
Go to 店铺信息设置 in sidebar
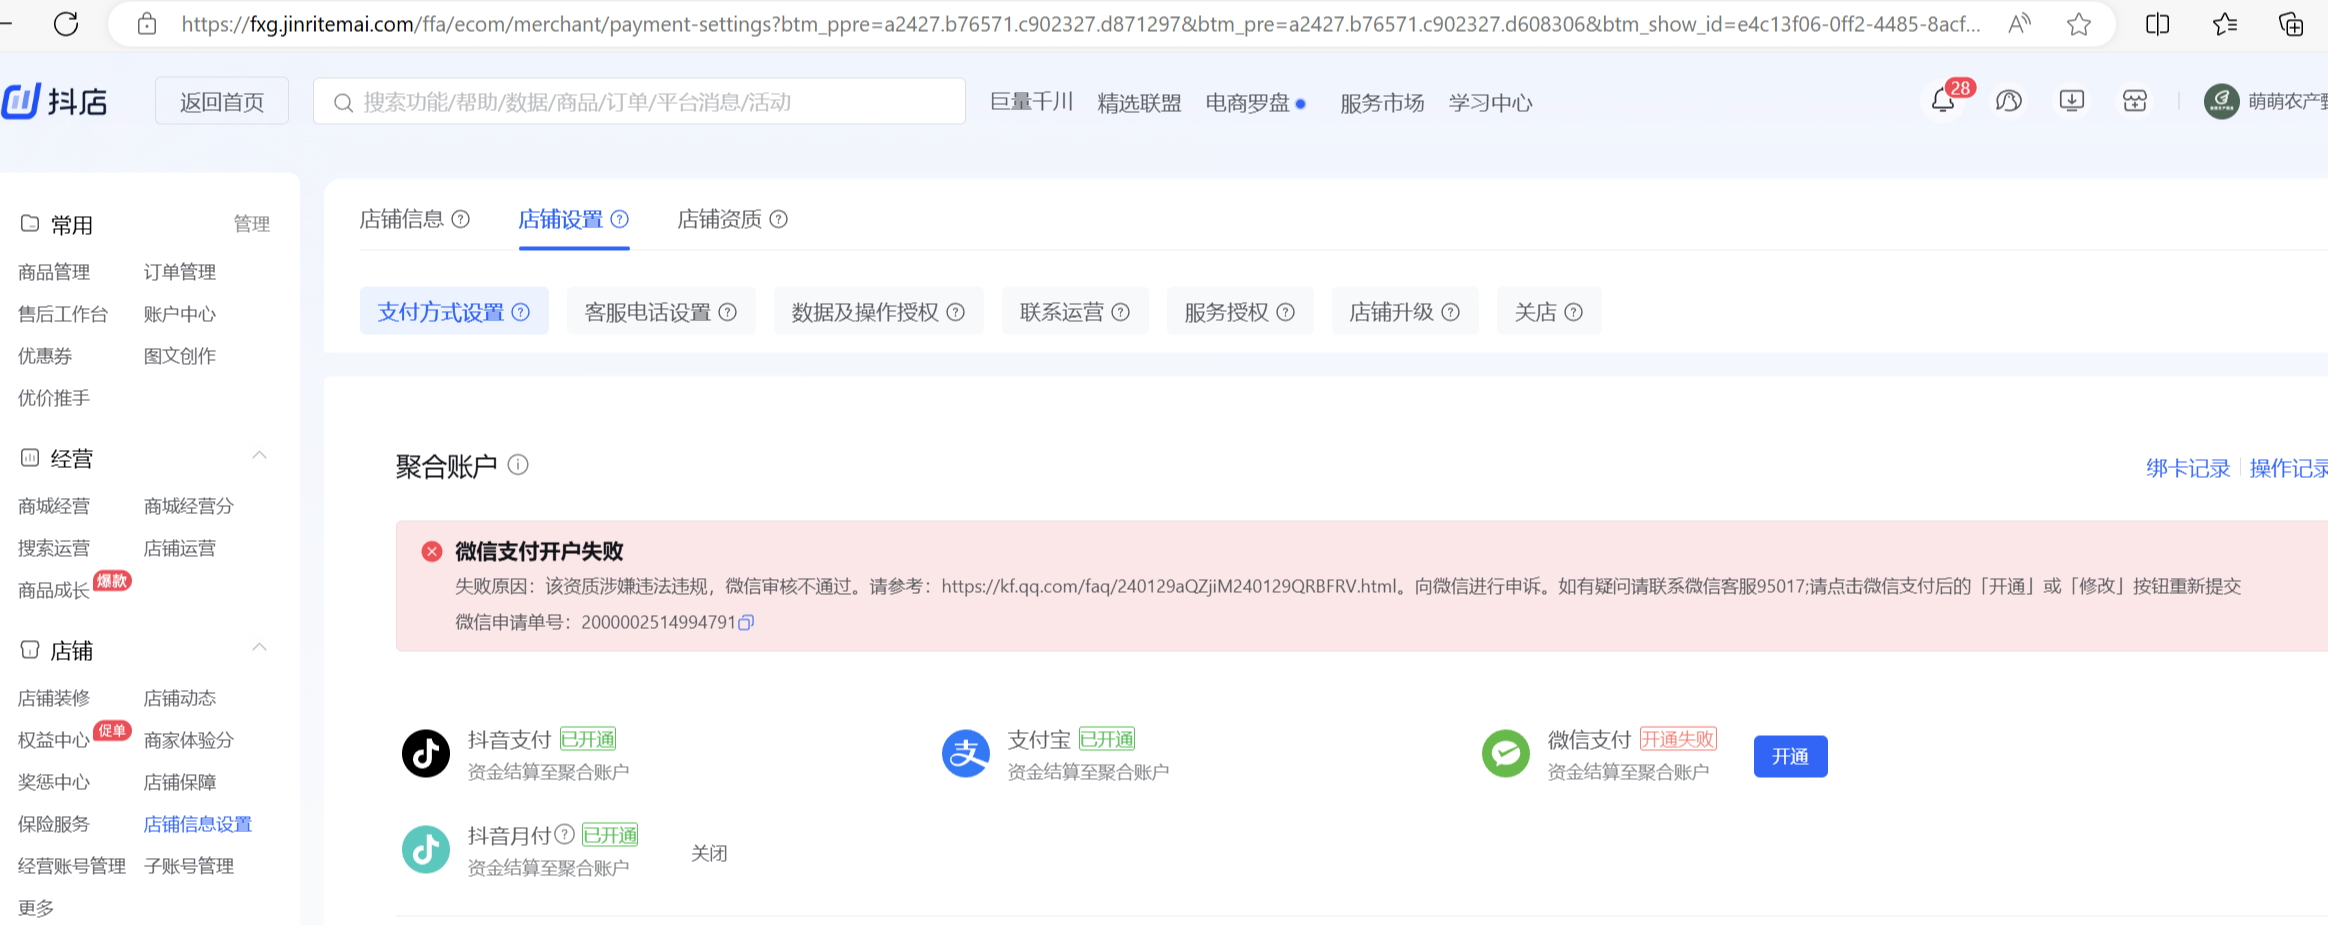(198, 824)
